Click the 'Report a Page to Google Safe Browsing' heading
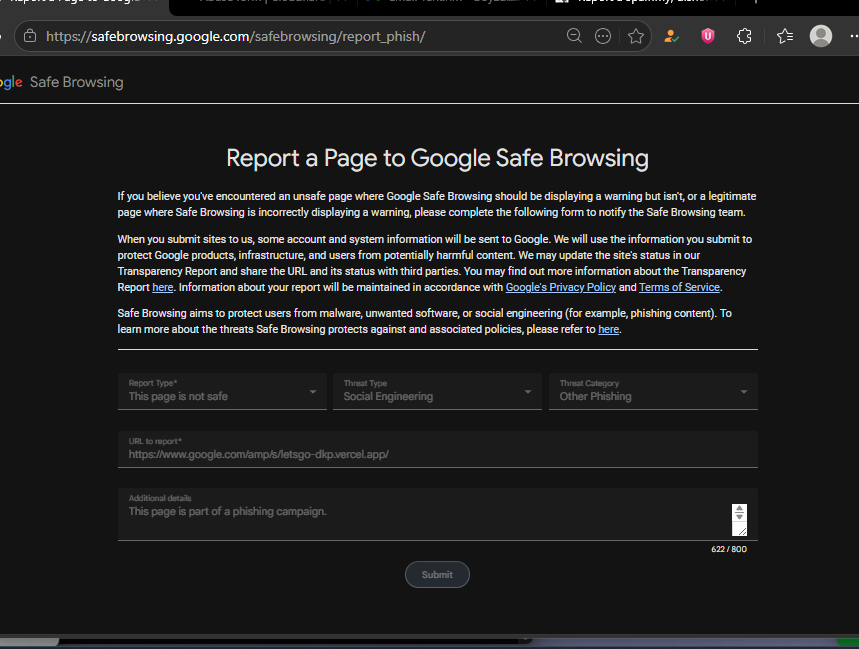Viewport: 859px width, 649px height. click(x=437, y=158)
